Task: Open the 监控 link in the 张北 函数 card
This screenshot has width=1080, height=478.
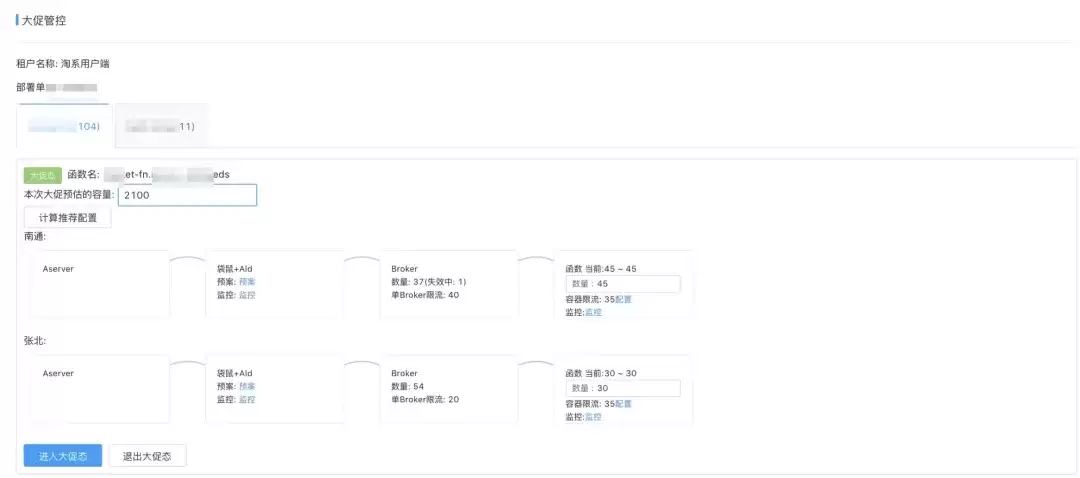Action: coord(593,417)
